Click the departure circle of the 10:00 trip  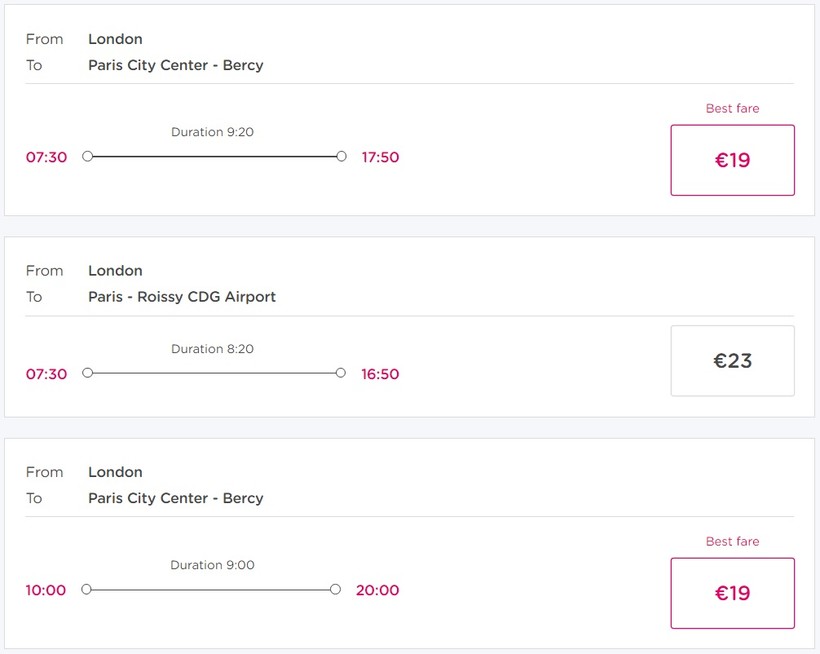(x=86, y=590)
